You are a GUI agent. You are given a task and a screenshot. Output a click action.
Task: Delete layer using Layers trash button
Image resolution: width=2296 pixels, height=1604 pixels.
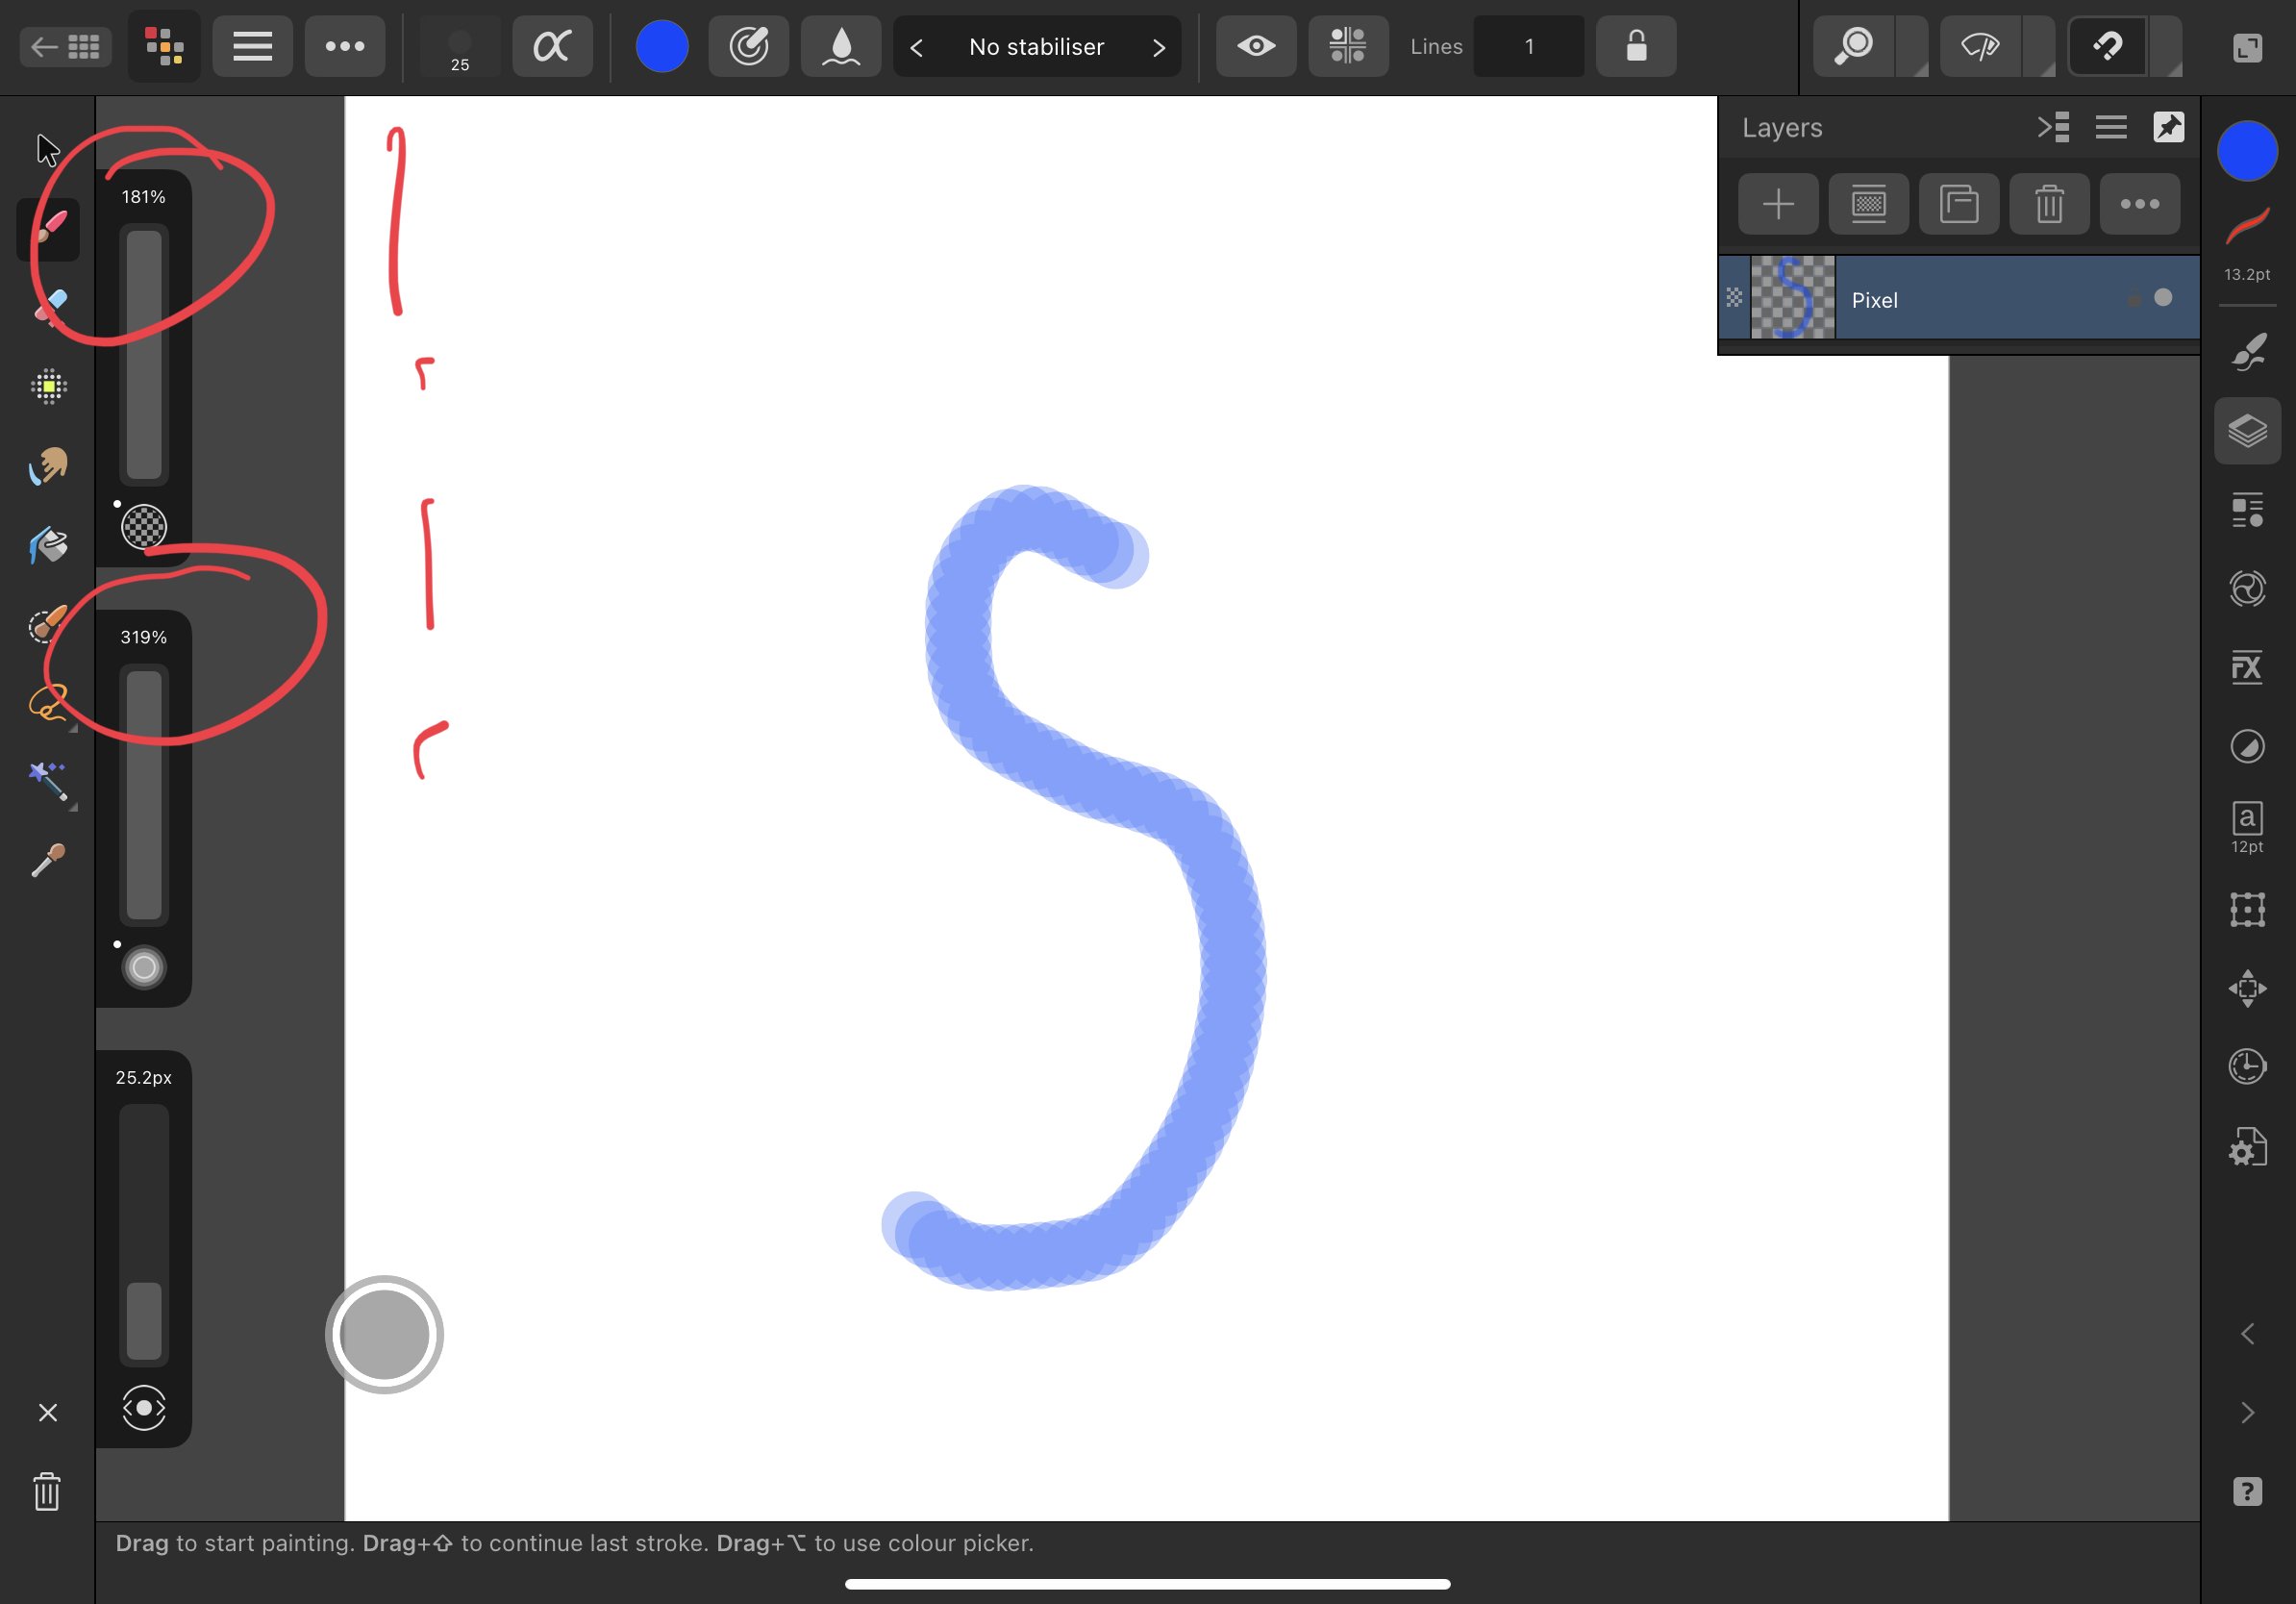(2049, 204)
